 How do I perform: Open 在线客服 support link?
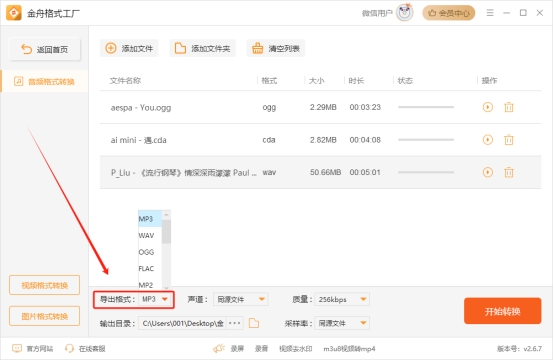click(x=85, y=349)
